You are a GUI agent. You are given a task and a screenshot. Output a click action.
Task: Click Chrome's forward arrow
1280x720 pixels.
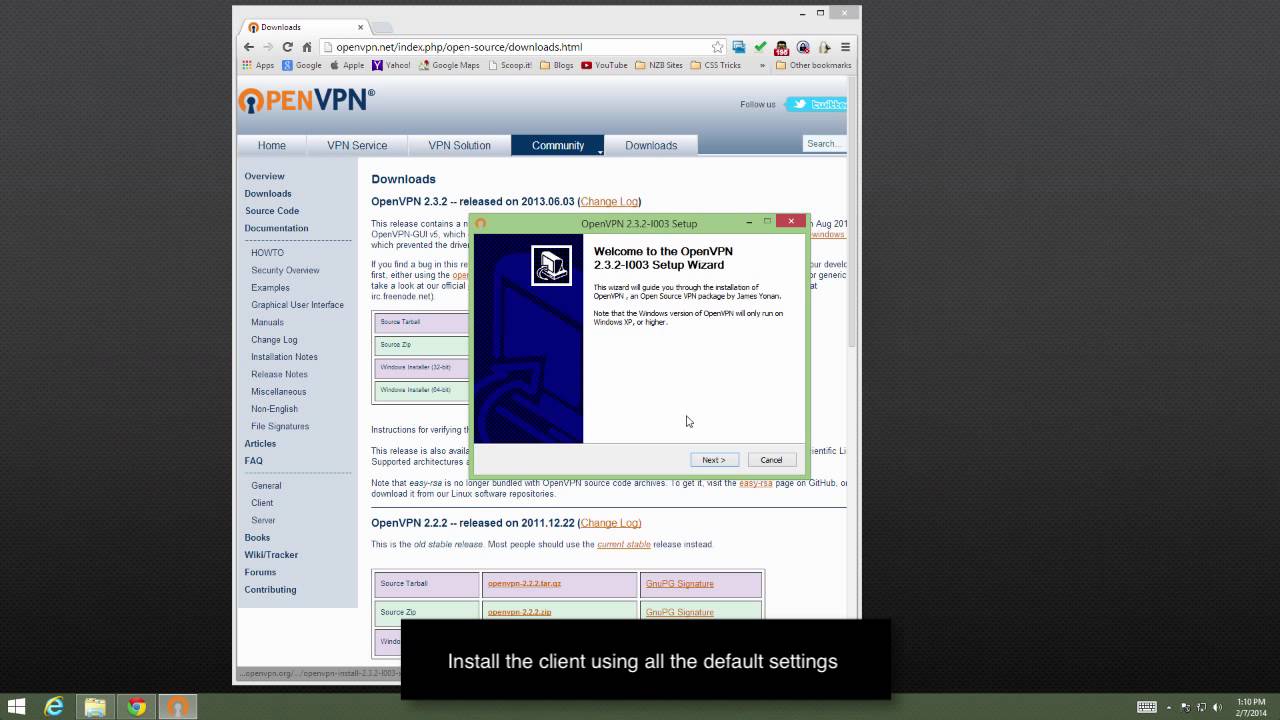click(268, 47)
